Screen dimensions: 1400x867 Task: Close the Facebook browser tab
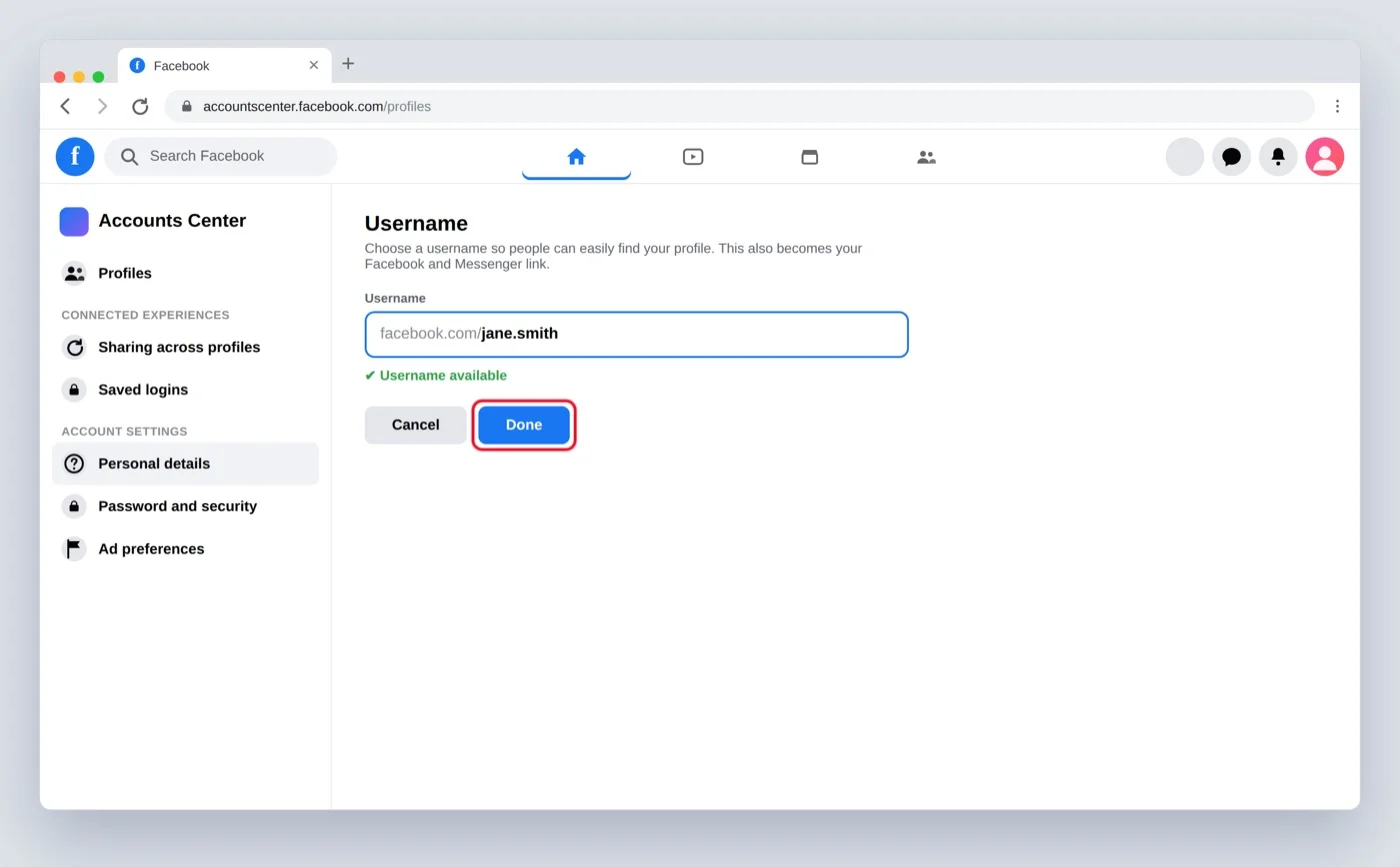(x=314, y=65)
